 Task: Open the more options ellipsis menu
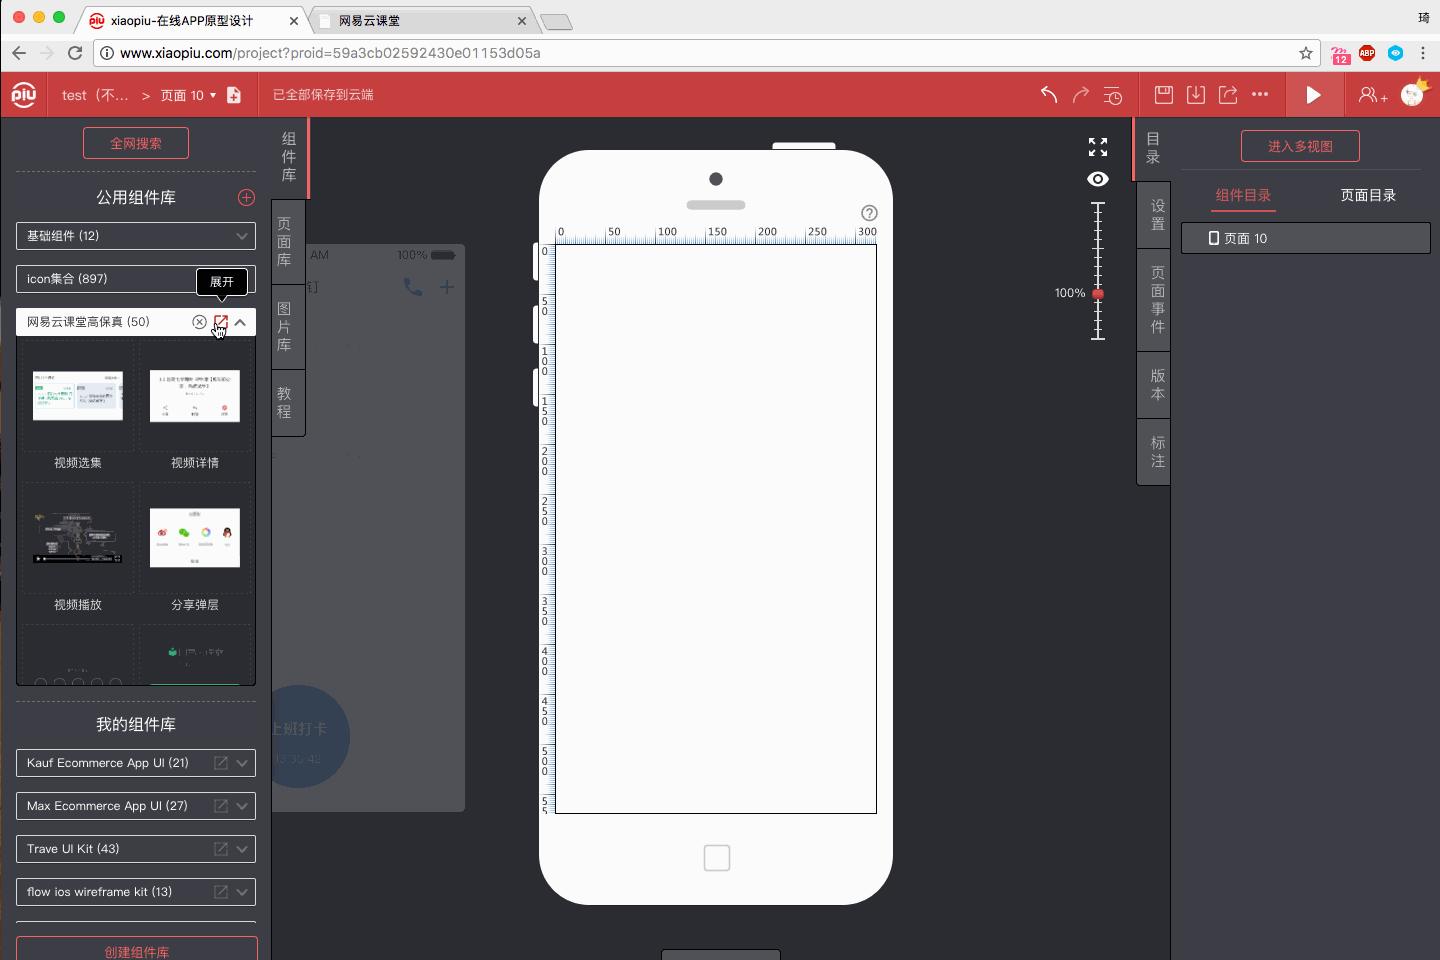click(1260, 94)
